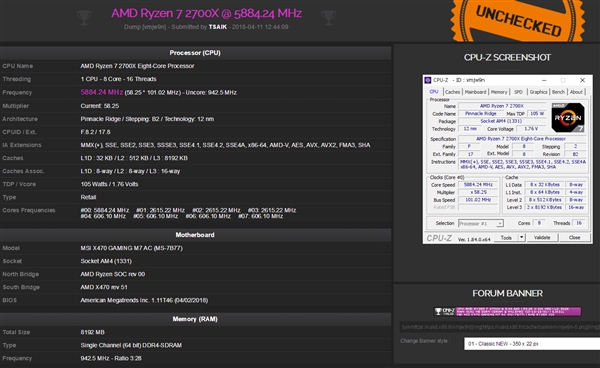This screenshot has width=600, height=368.
Task: Open the About tab in CPU-Z
Action: point(576,92)
